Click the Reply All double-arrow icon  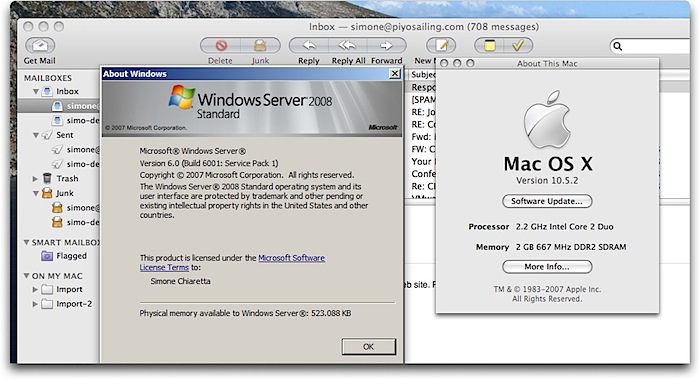tap(347, 46)
